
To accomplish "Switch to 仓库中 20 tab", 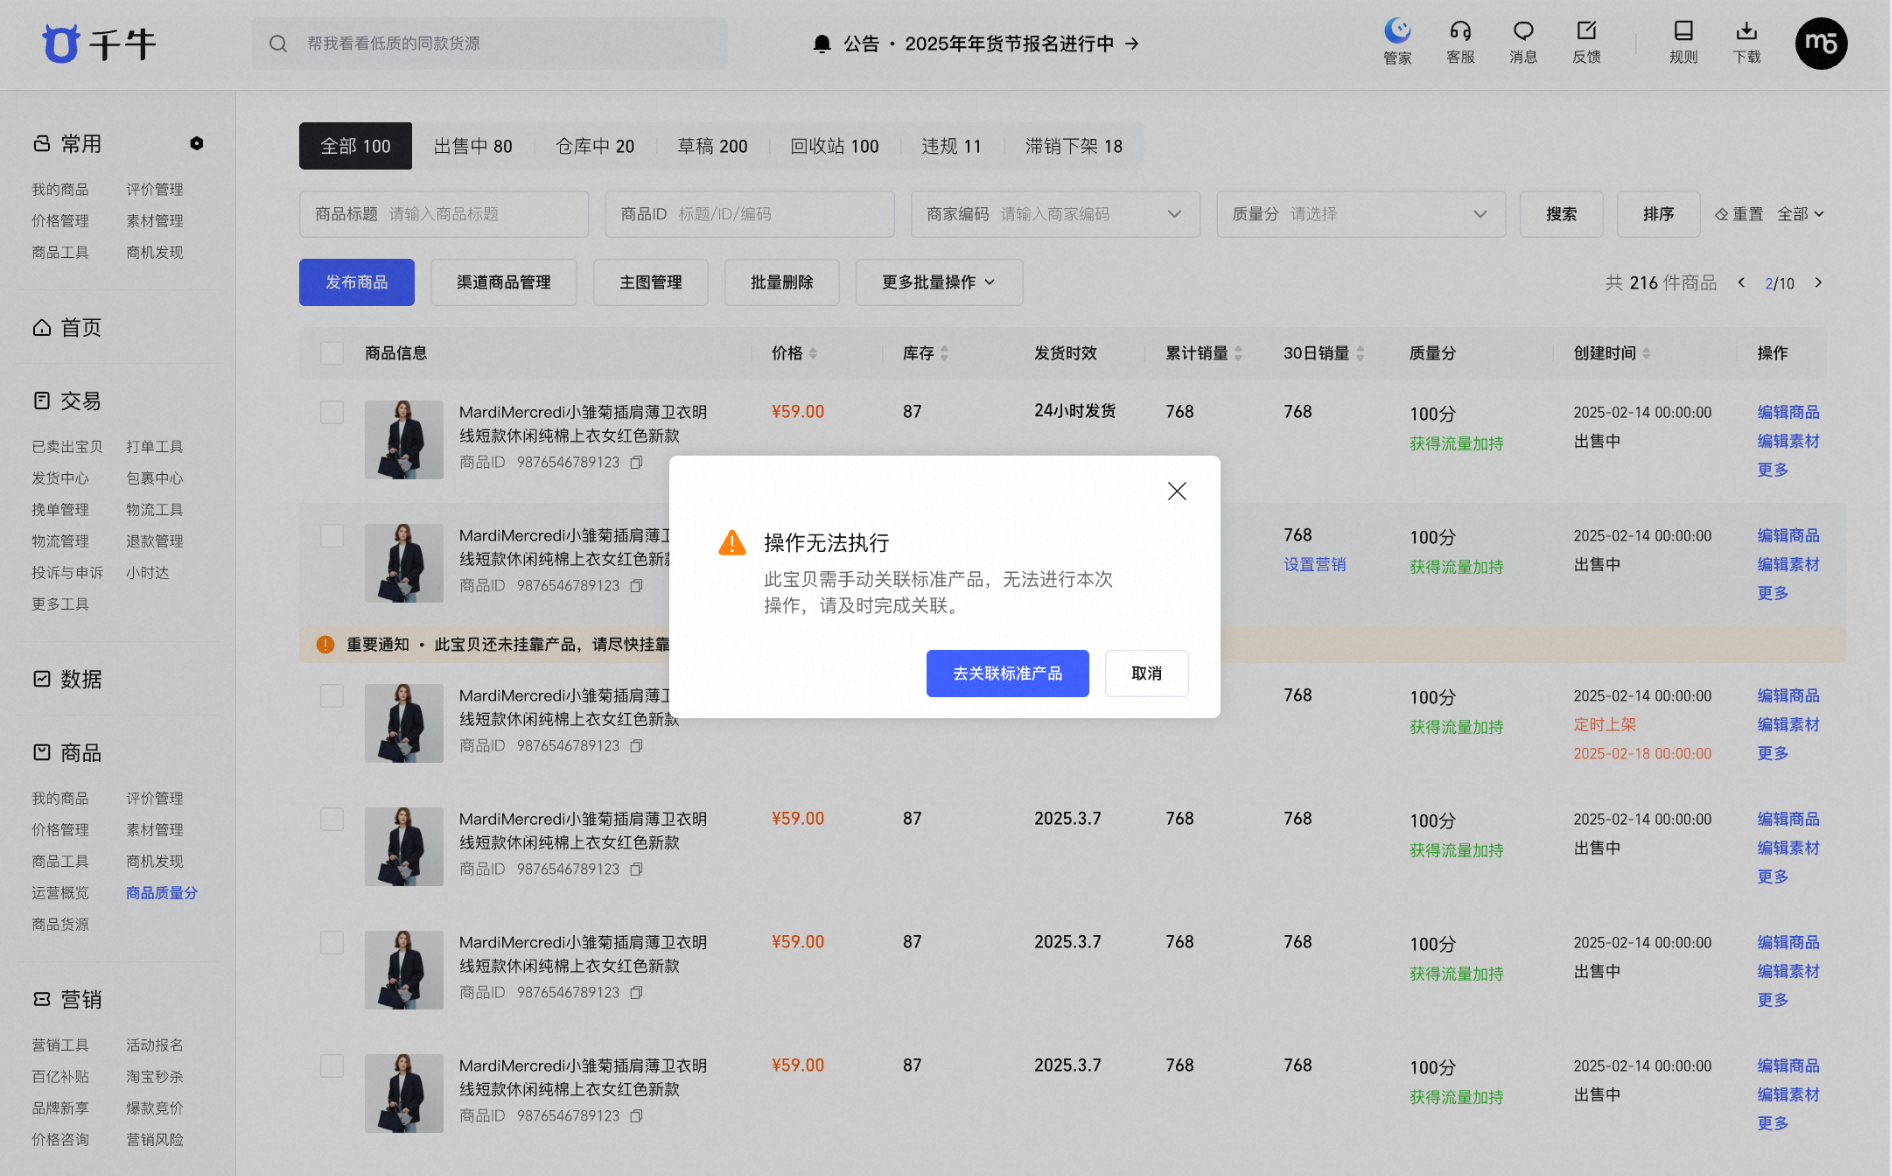I will click(x=595, y=146).
